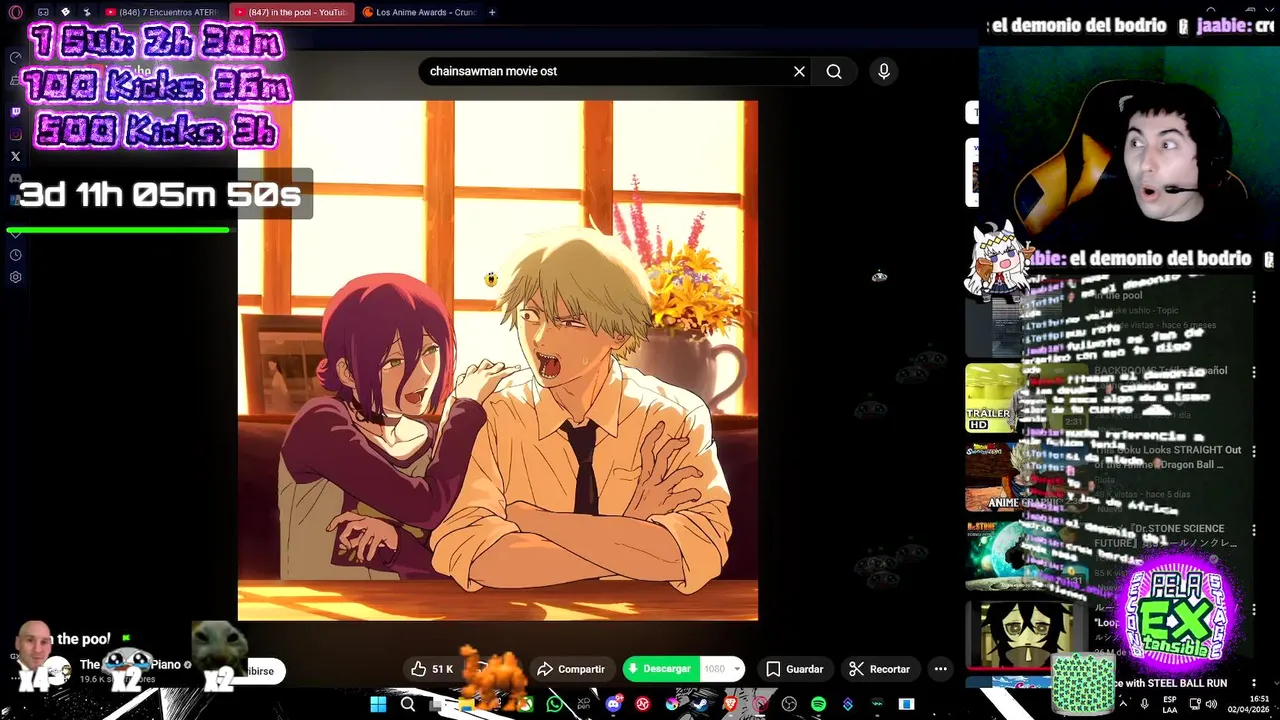Open X (Twitter) from the Opera sidebar
The height and width of the screenshot is (720, 1280).
coord(15,156)
